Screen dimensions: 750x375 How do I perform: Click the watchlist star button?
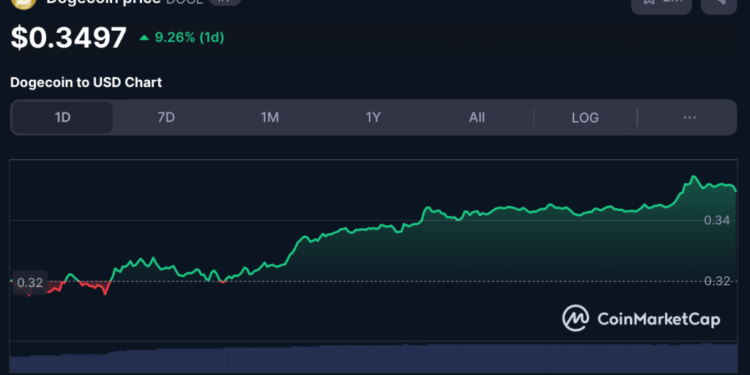click(x=662, y=6)
